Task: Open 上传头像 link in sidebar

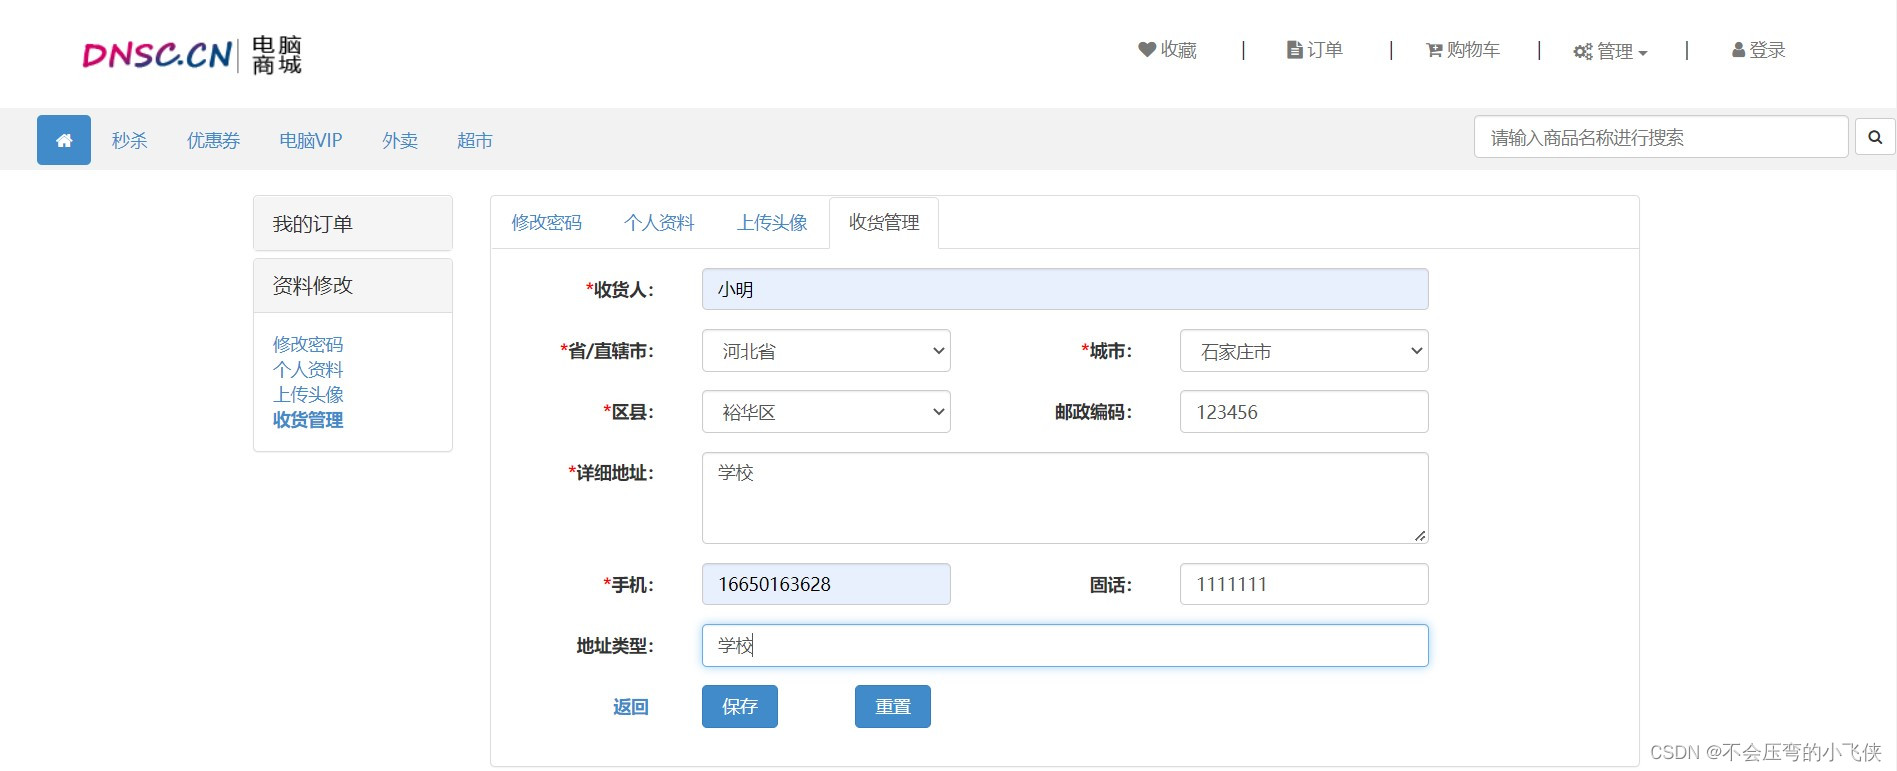Action: [308, 394]
